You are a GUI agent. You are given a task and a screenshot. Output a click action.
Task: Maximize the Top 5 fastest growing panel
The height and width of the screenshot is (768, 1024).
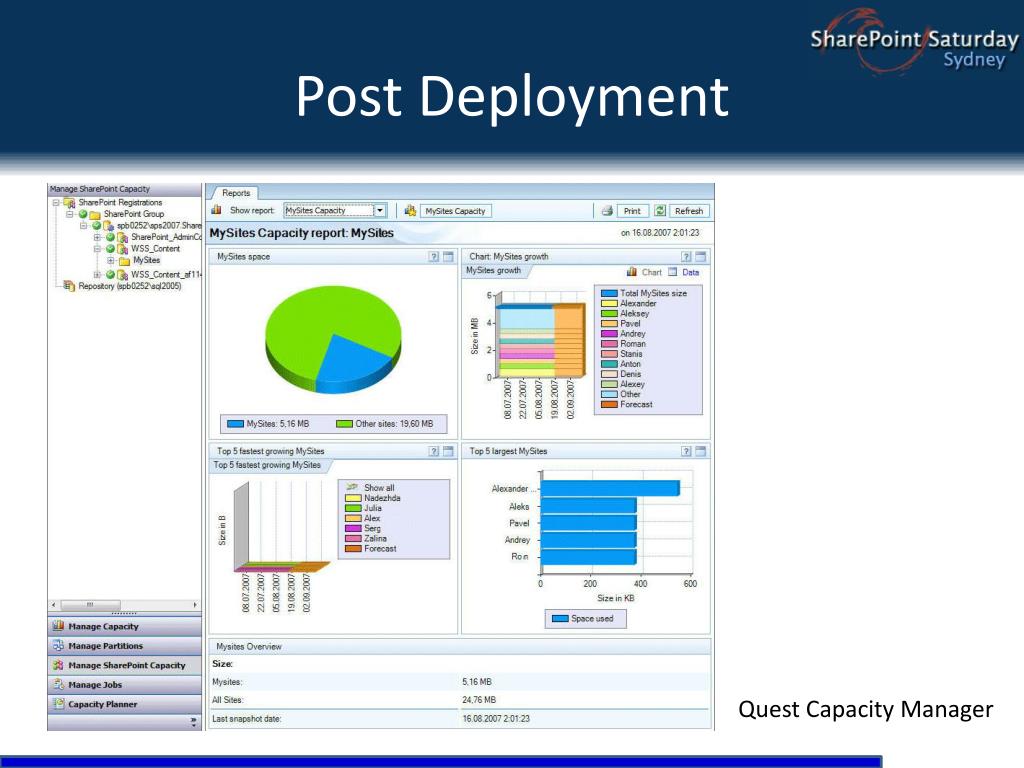(448, 451)
